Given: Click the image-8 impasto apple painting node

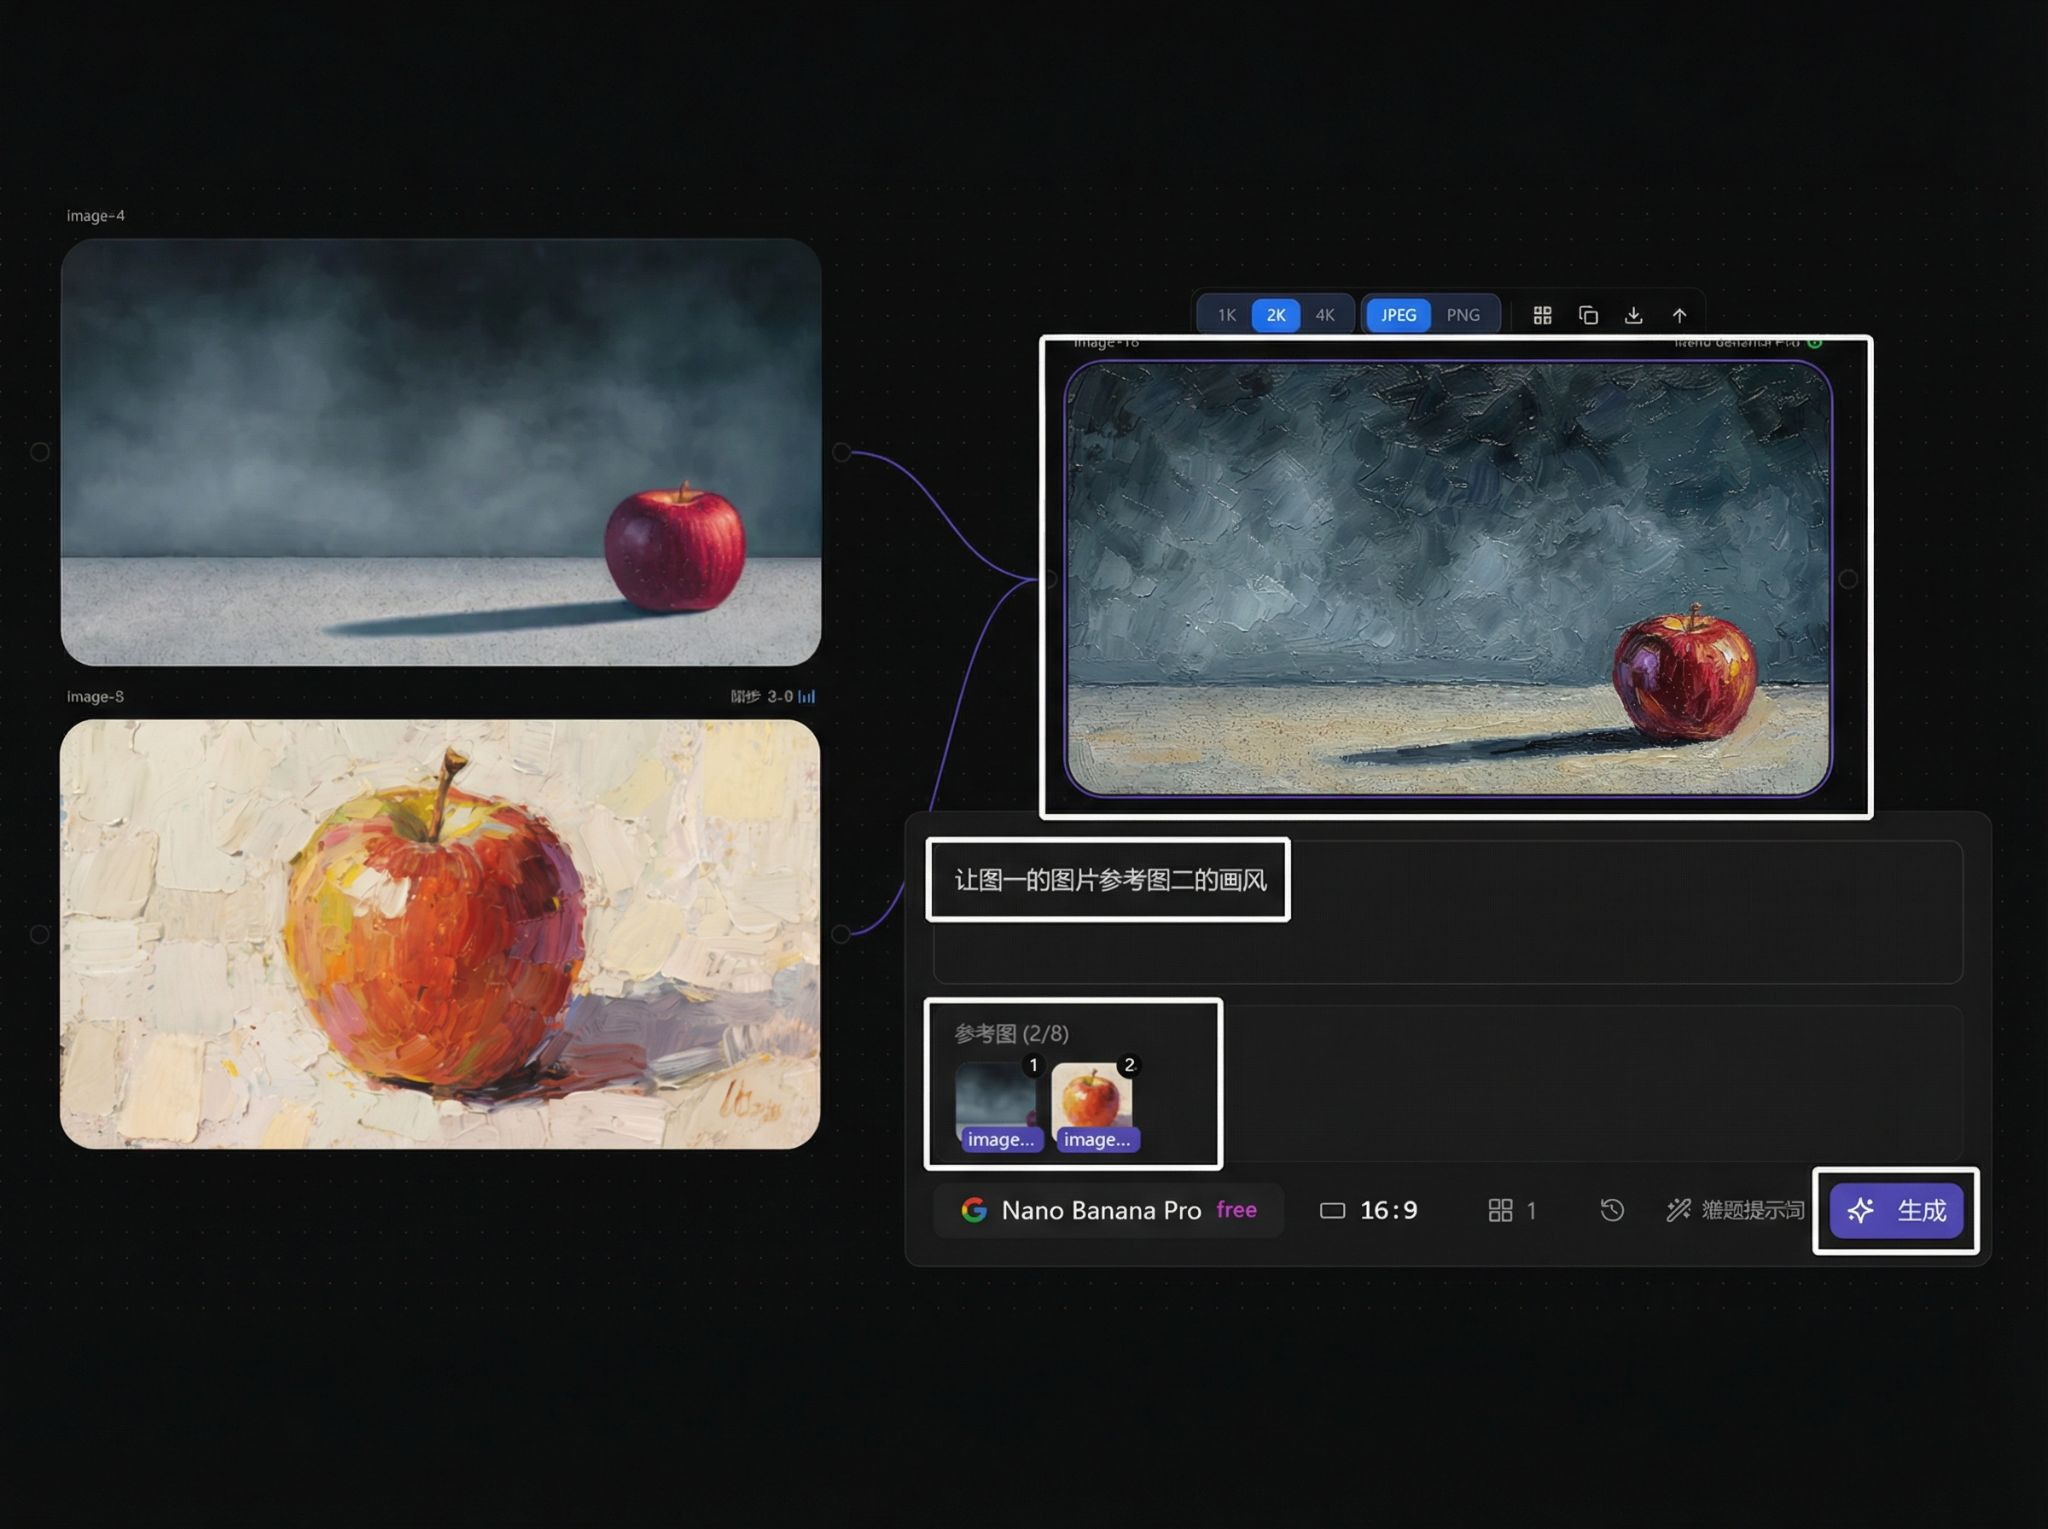Looking at the screenshot, I should tap(440, 934).
